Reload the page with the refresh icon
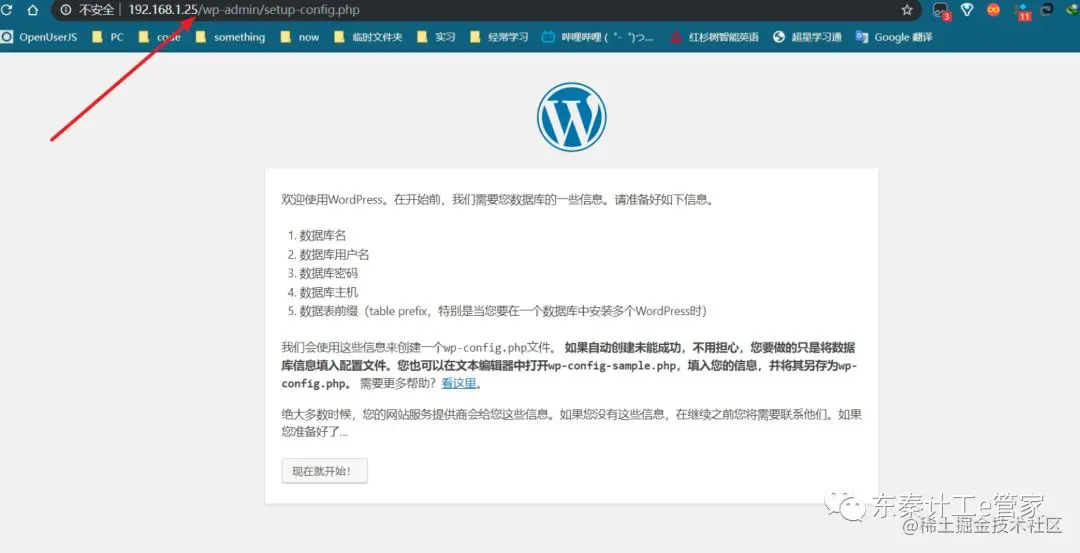The height and width of the screenshot is (553, 1080). click(7, 10)
